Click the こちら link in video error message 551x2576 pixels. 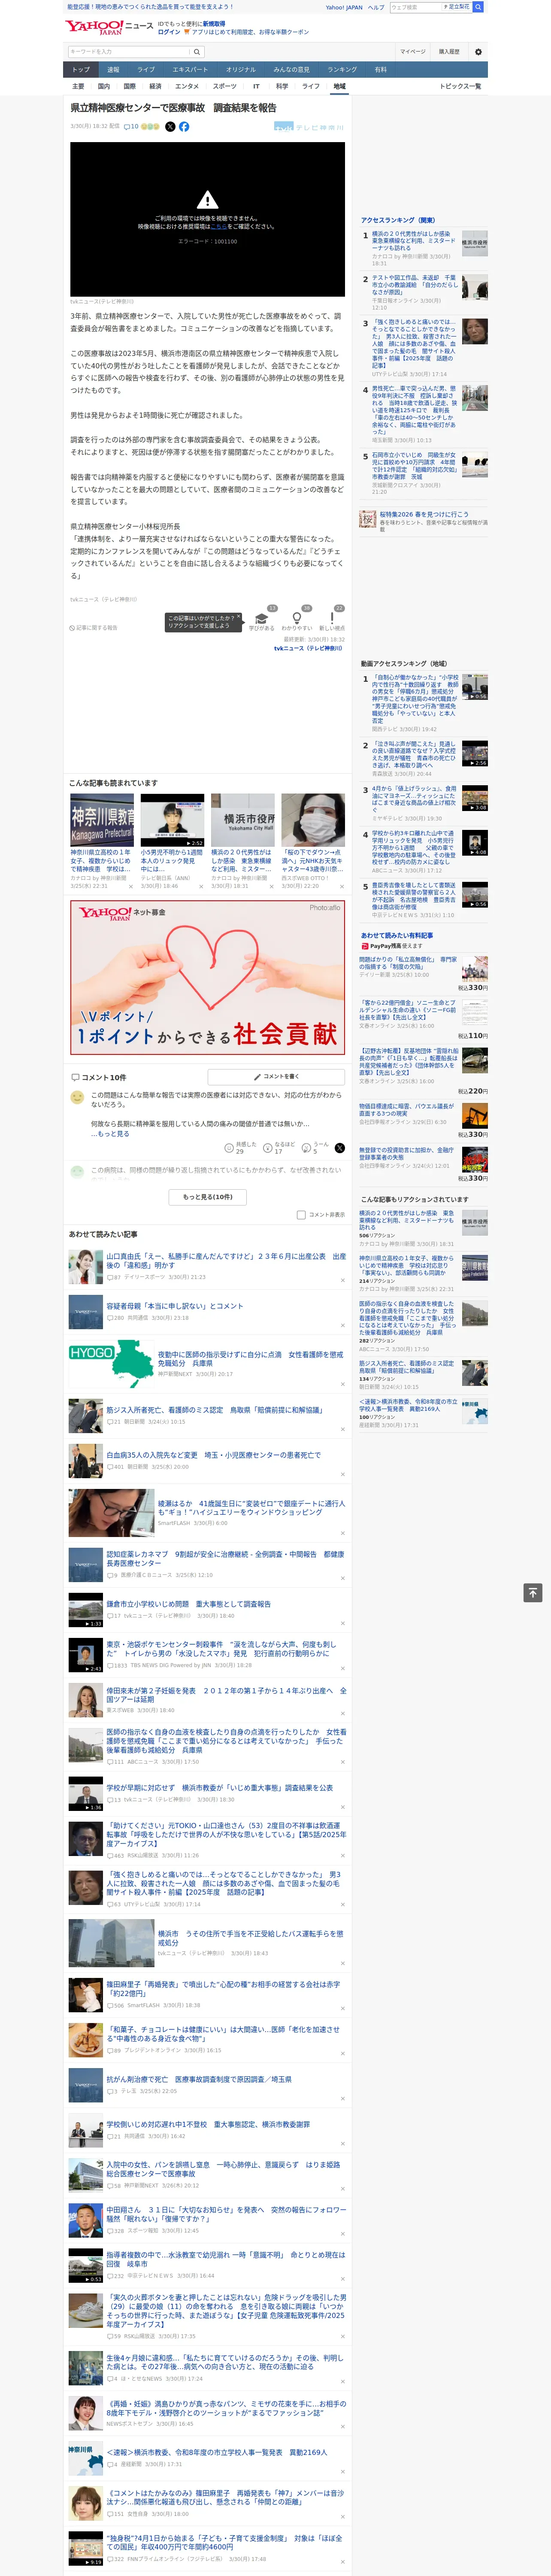(x=218, y=227)
